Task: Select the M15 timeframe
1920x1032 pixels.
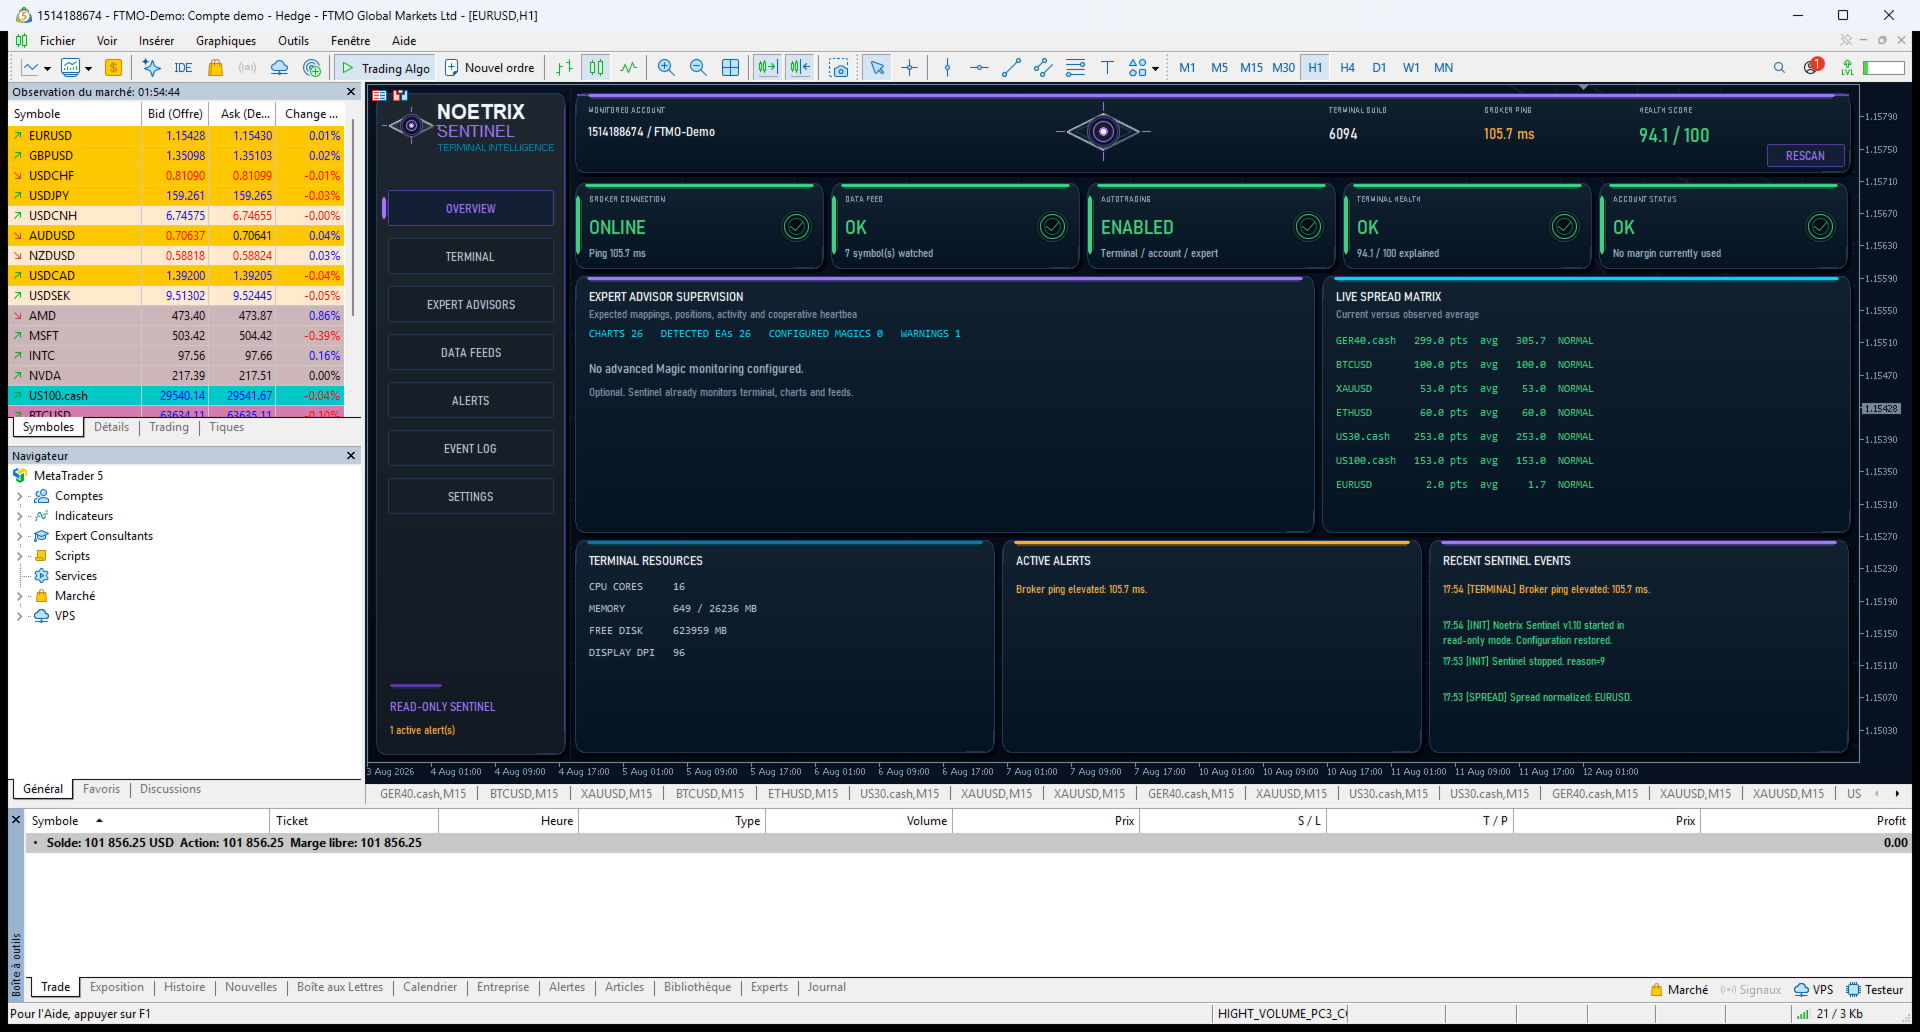Action: pyautogui.click(x=1251, y=68)
